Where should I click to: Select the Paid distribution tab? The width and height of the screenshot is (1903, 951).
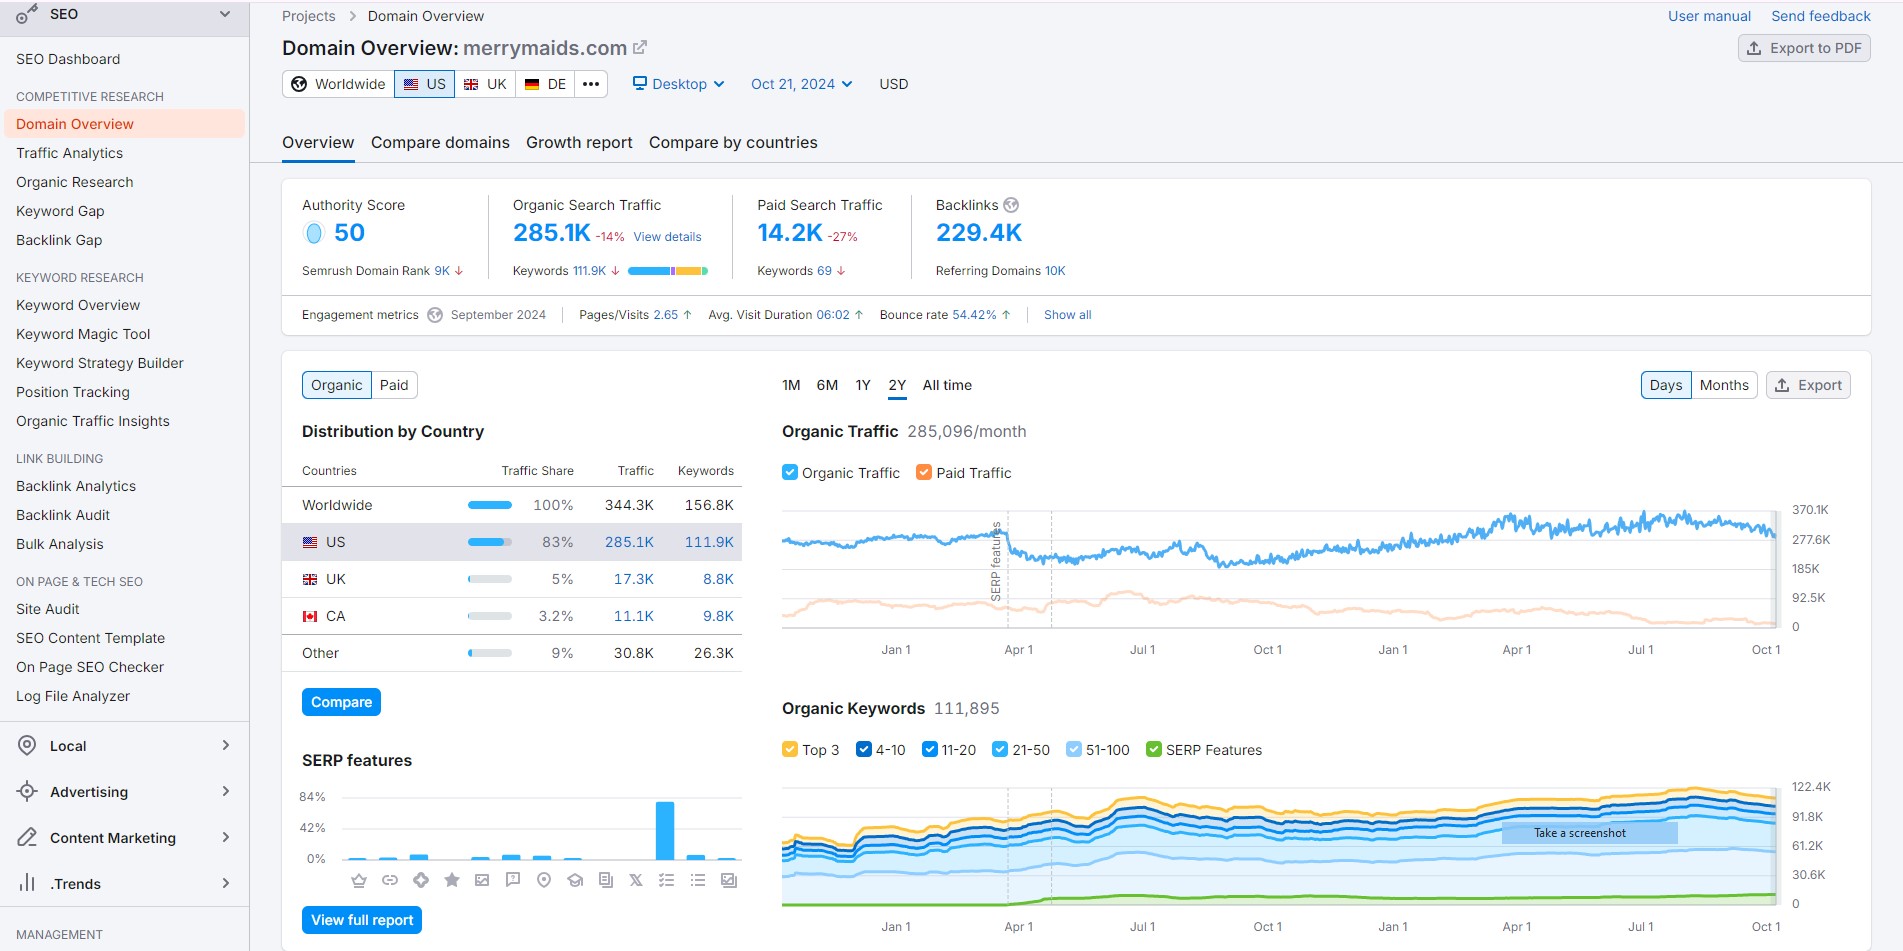click(x=394, y=385)
